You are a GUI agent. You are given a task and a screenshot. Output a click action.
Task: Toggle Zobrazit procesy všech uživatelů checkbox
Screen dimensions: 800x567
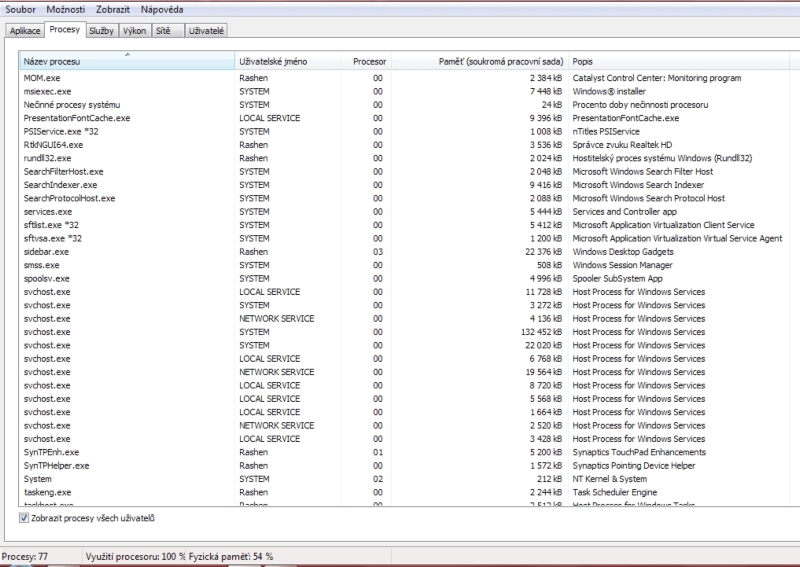(x=25, y=518)
